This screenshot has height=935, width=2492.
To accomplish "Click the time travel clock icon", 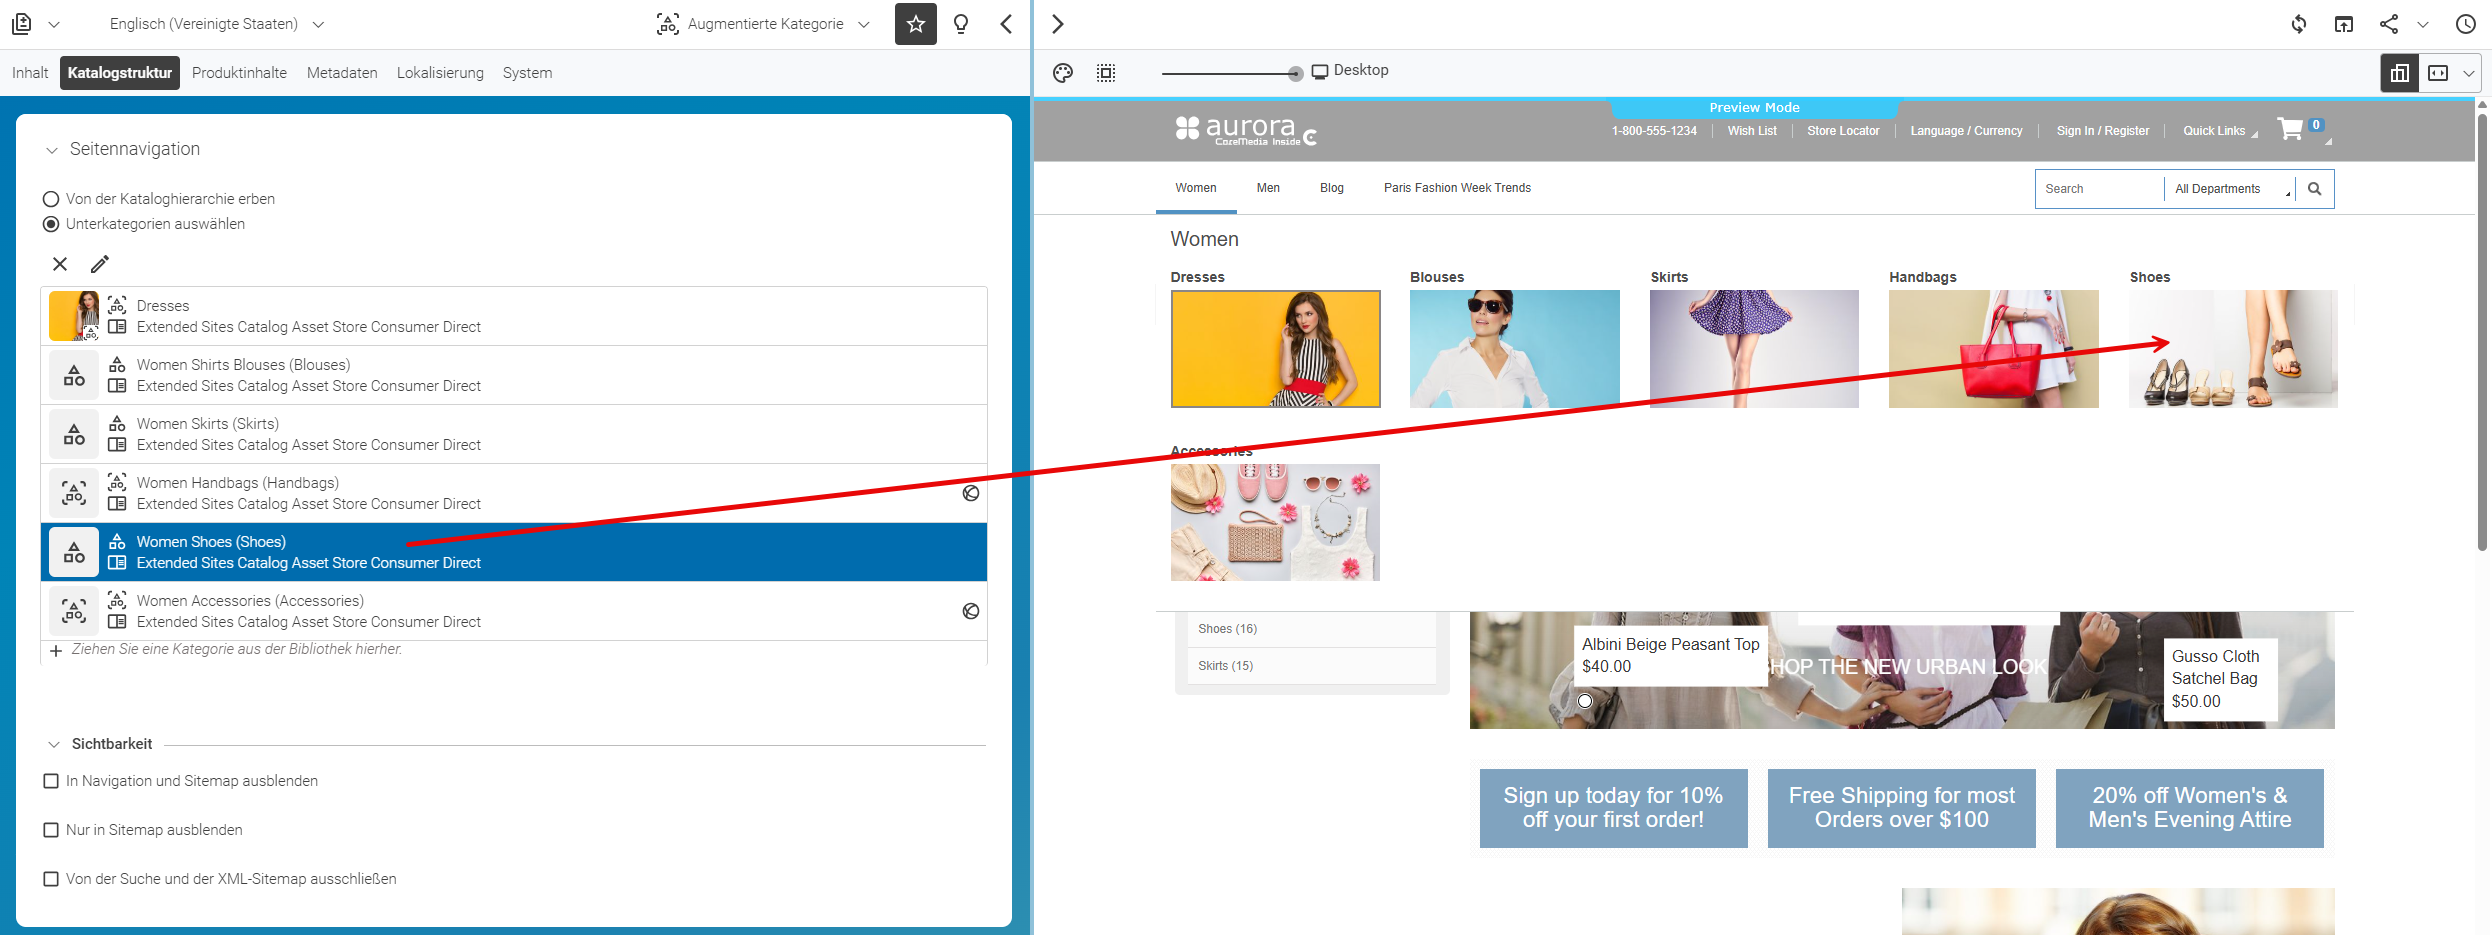I will [2466, 24].
